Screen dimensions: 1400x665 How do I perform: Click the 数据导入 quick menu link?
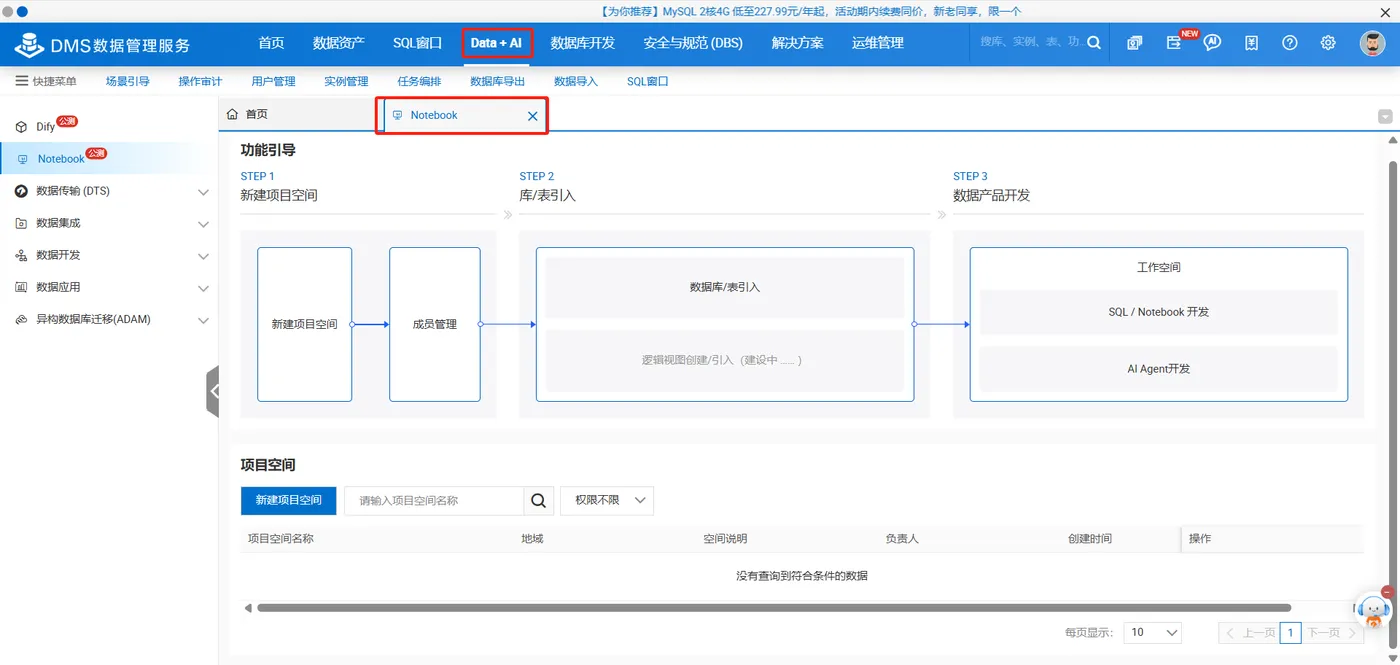point(576,81)
